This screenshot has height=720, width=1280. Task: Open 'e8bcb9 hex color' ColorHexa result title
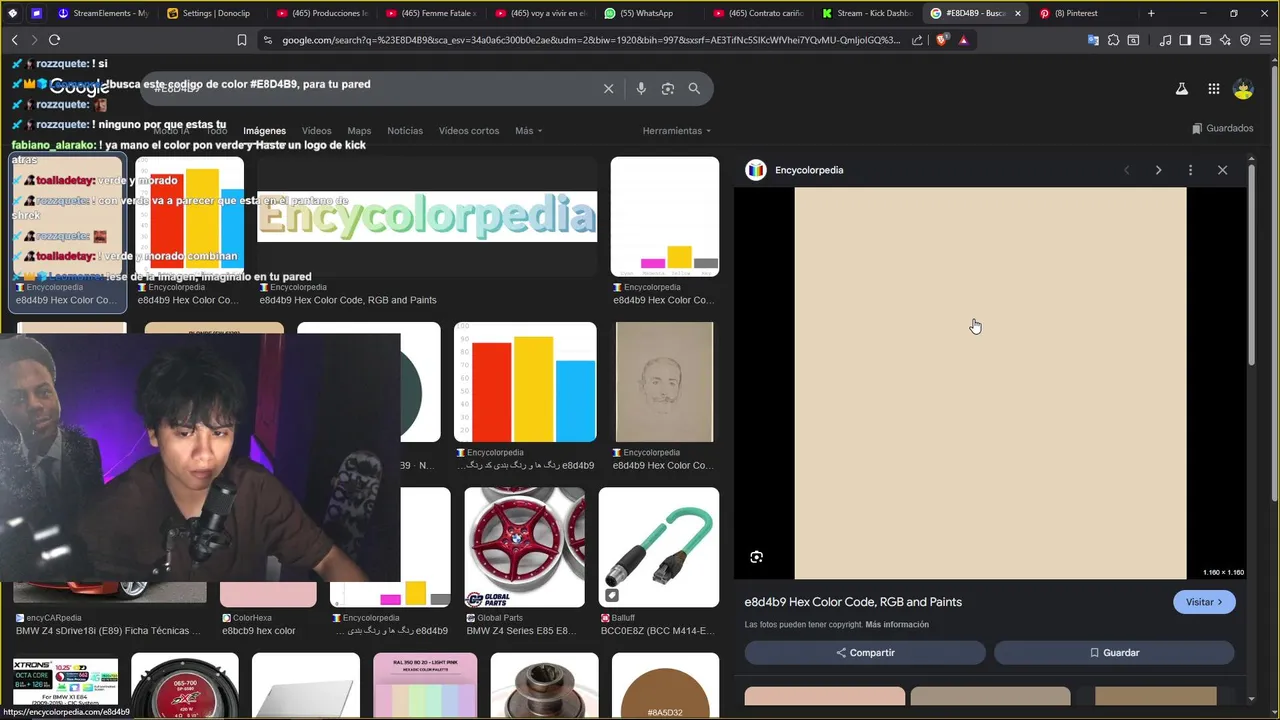click(x=258, y=631)
